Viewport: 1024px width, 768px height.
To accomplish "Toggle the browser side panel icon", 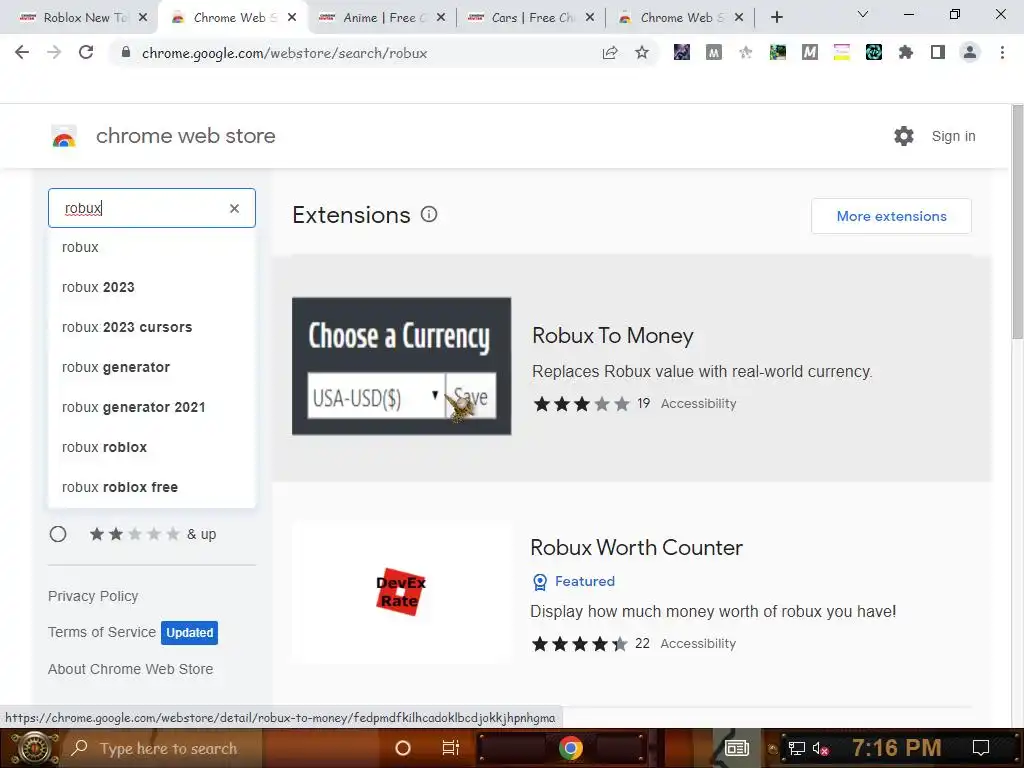I will point(938,52).
